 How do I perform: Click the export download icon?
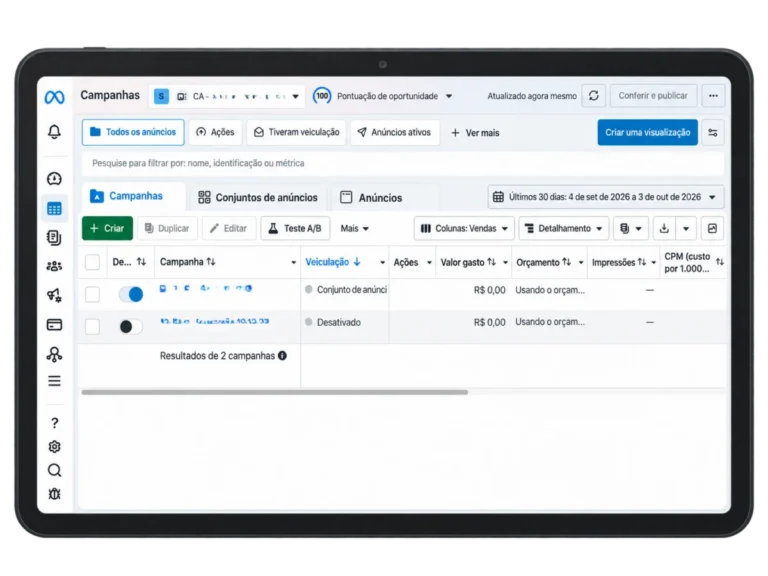tap(664, 228)
